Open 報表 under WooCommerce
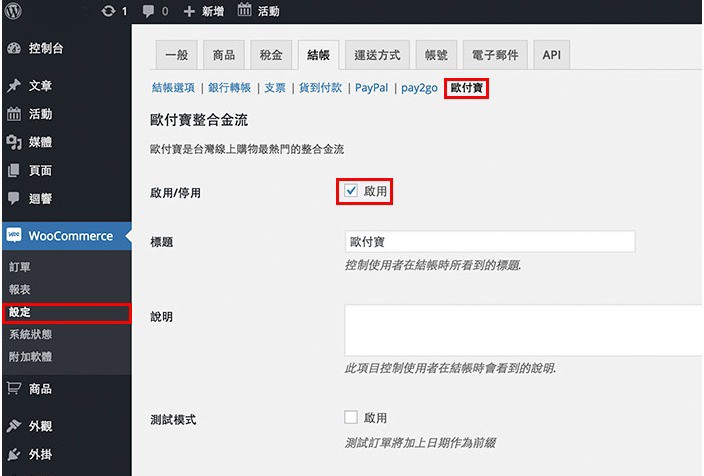Viewport: 704px width, 476px height. 20,290
